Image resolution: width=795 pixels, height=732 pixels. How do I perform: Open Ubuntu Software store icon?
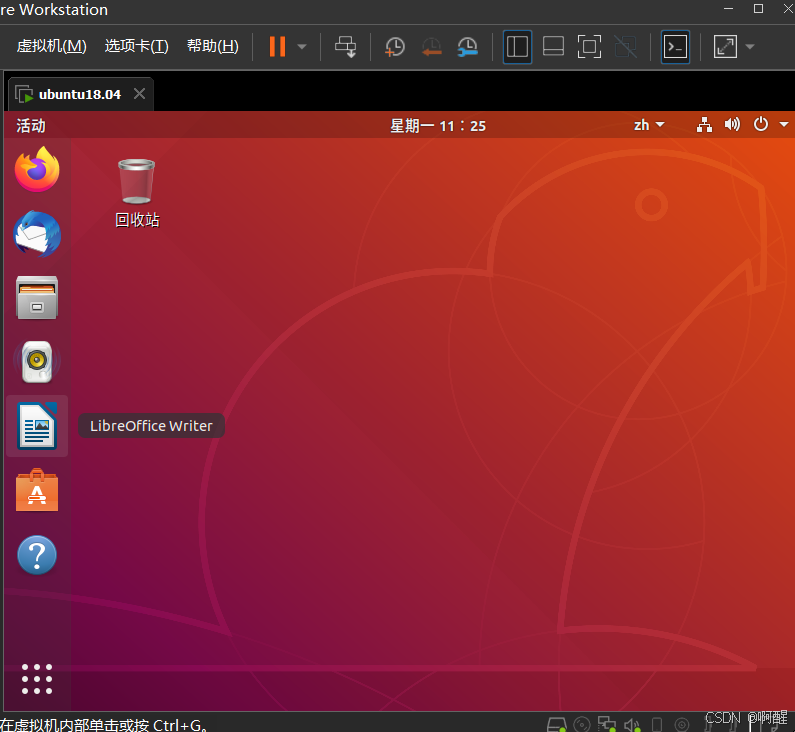point(37,491)
